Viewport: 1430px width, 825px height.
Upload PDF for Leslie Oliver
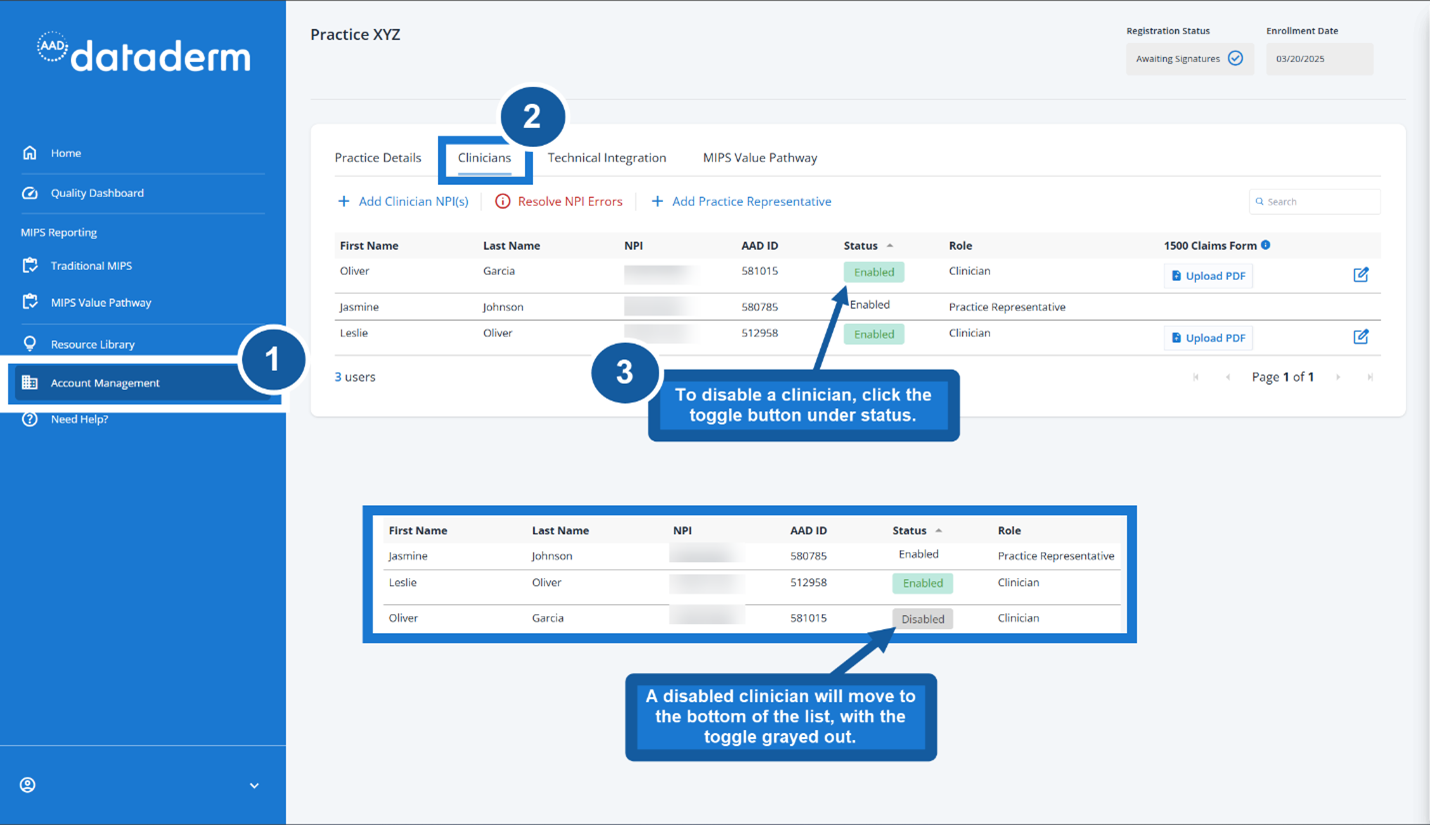pyautogui.click(x=1207, y=338)
